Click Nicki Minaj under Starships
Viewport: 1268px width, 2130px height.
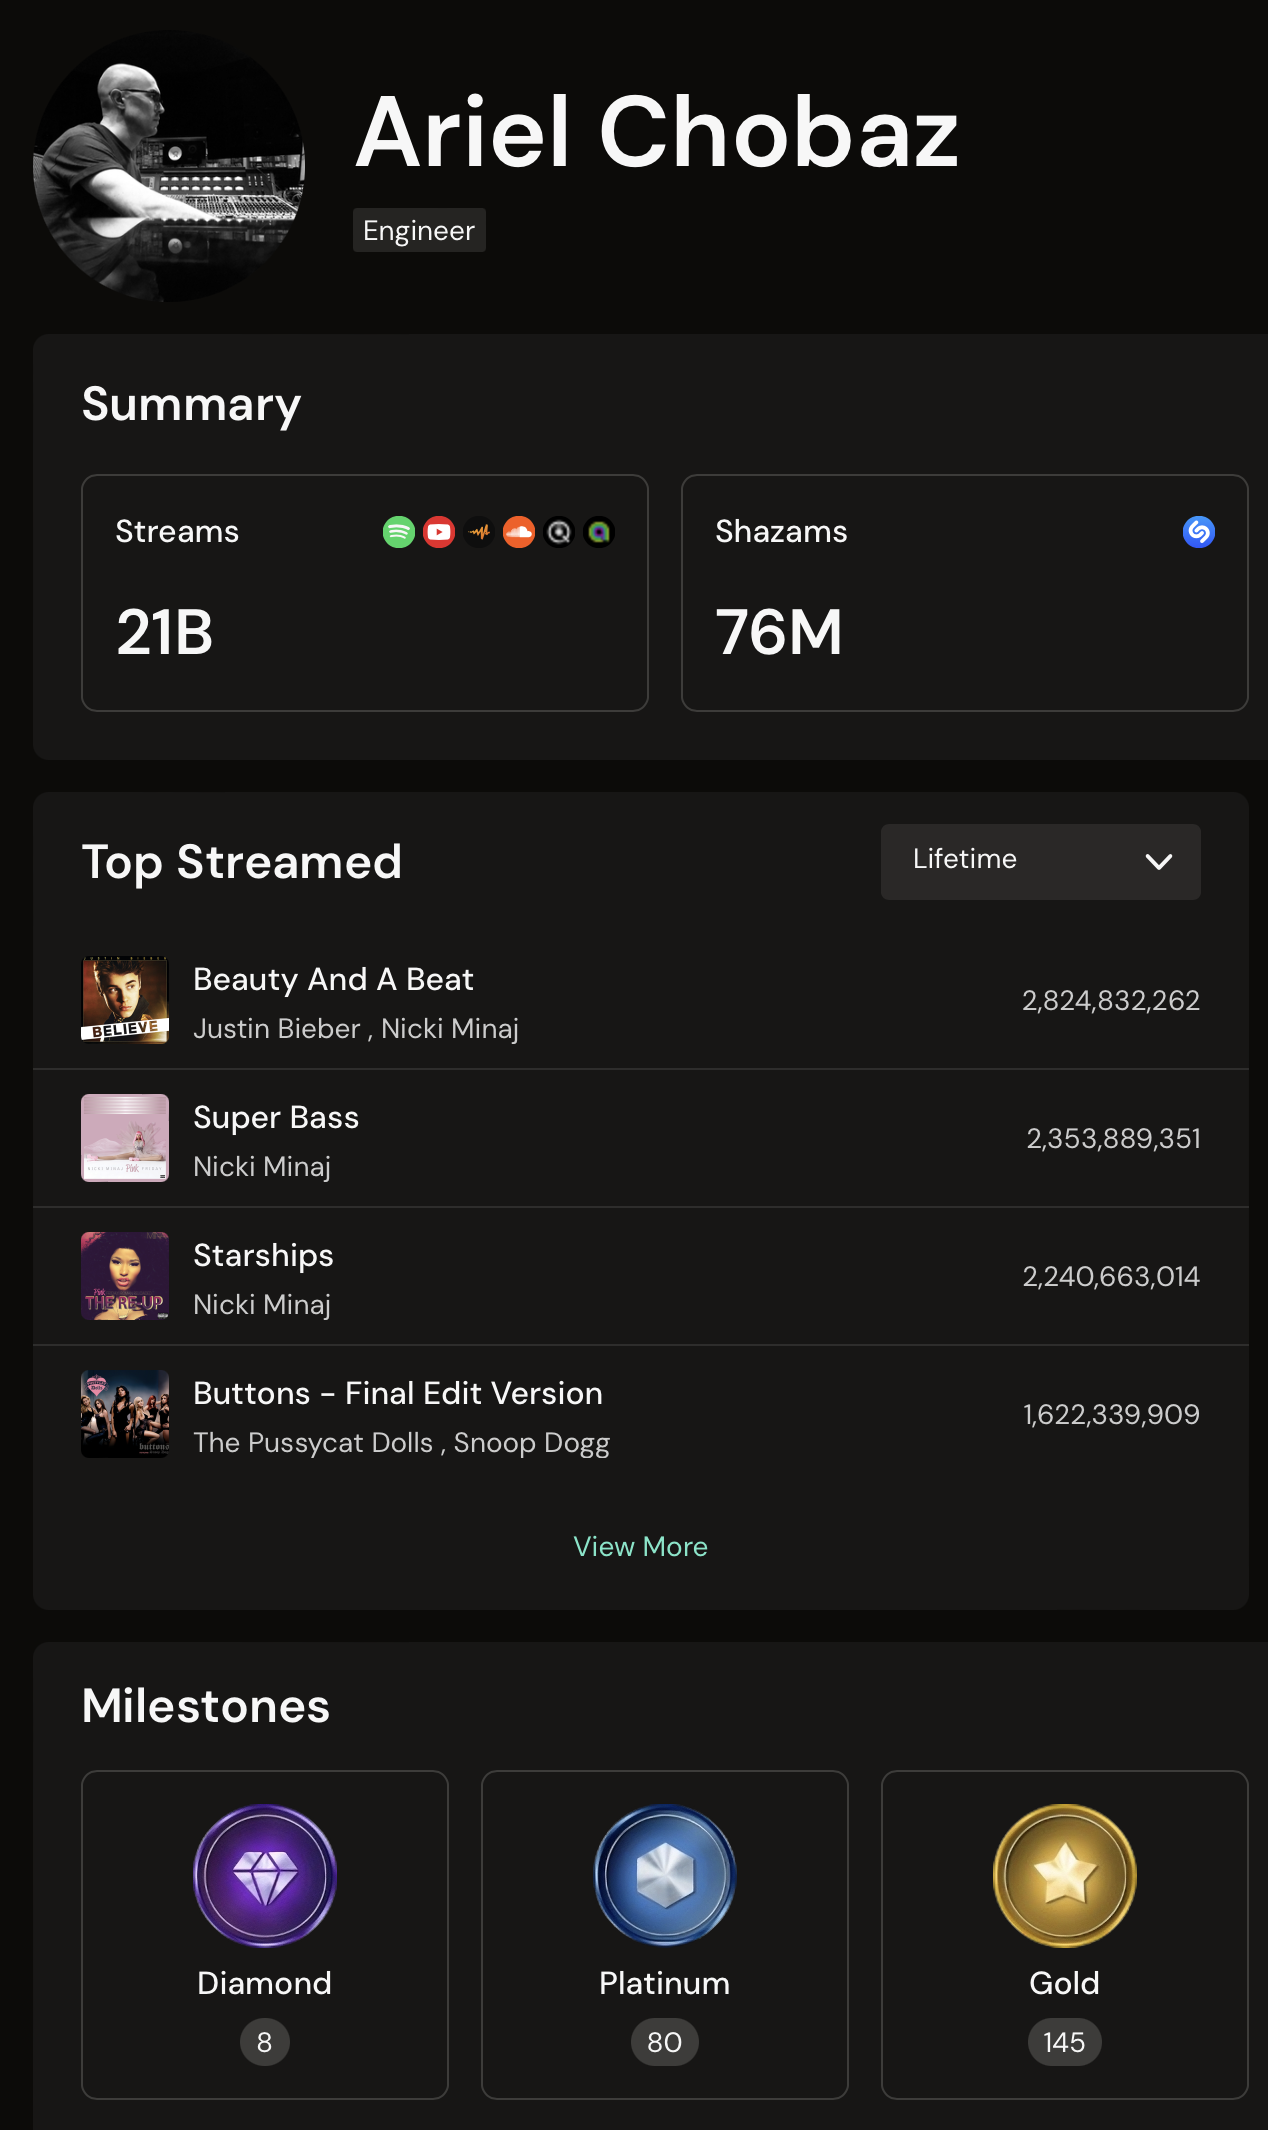point(262,1305)
